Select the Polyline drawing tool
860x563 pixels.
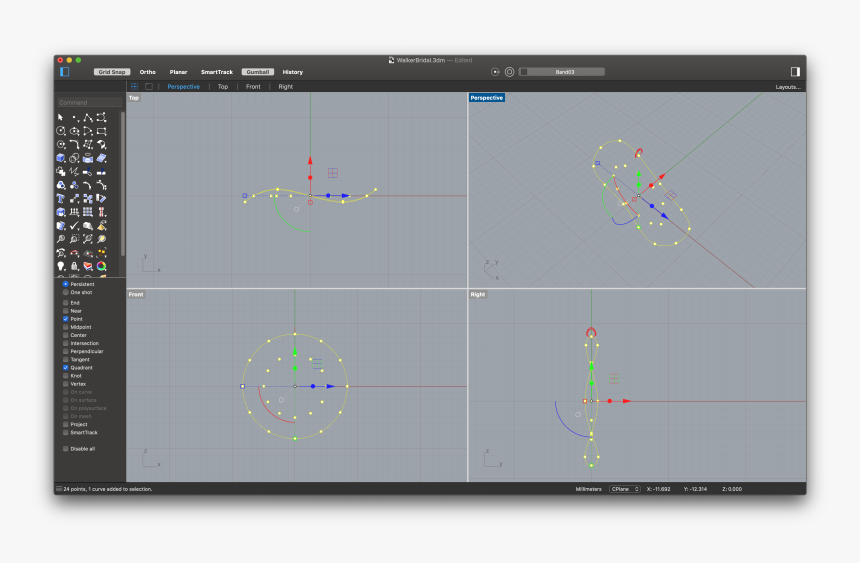pyautogui.click(x=88, y=117)
